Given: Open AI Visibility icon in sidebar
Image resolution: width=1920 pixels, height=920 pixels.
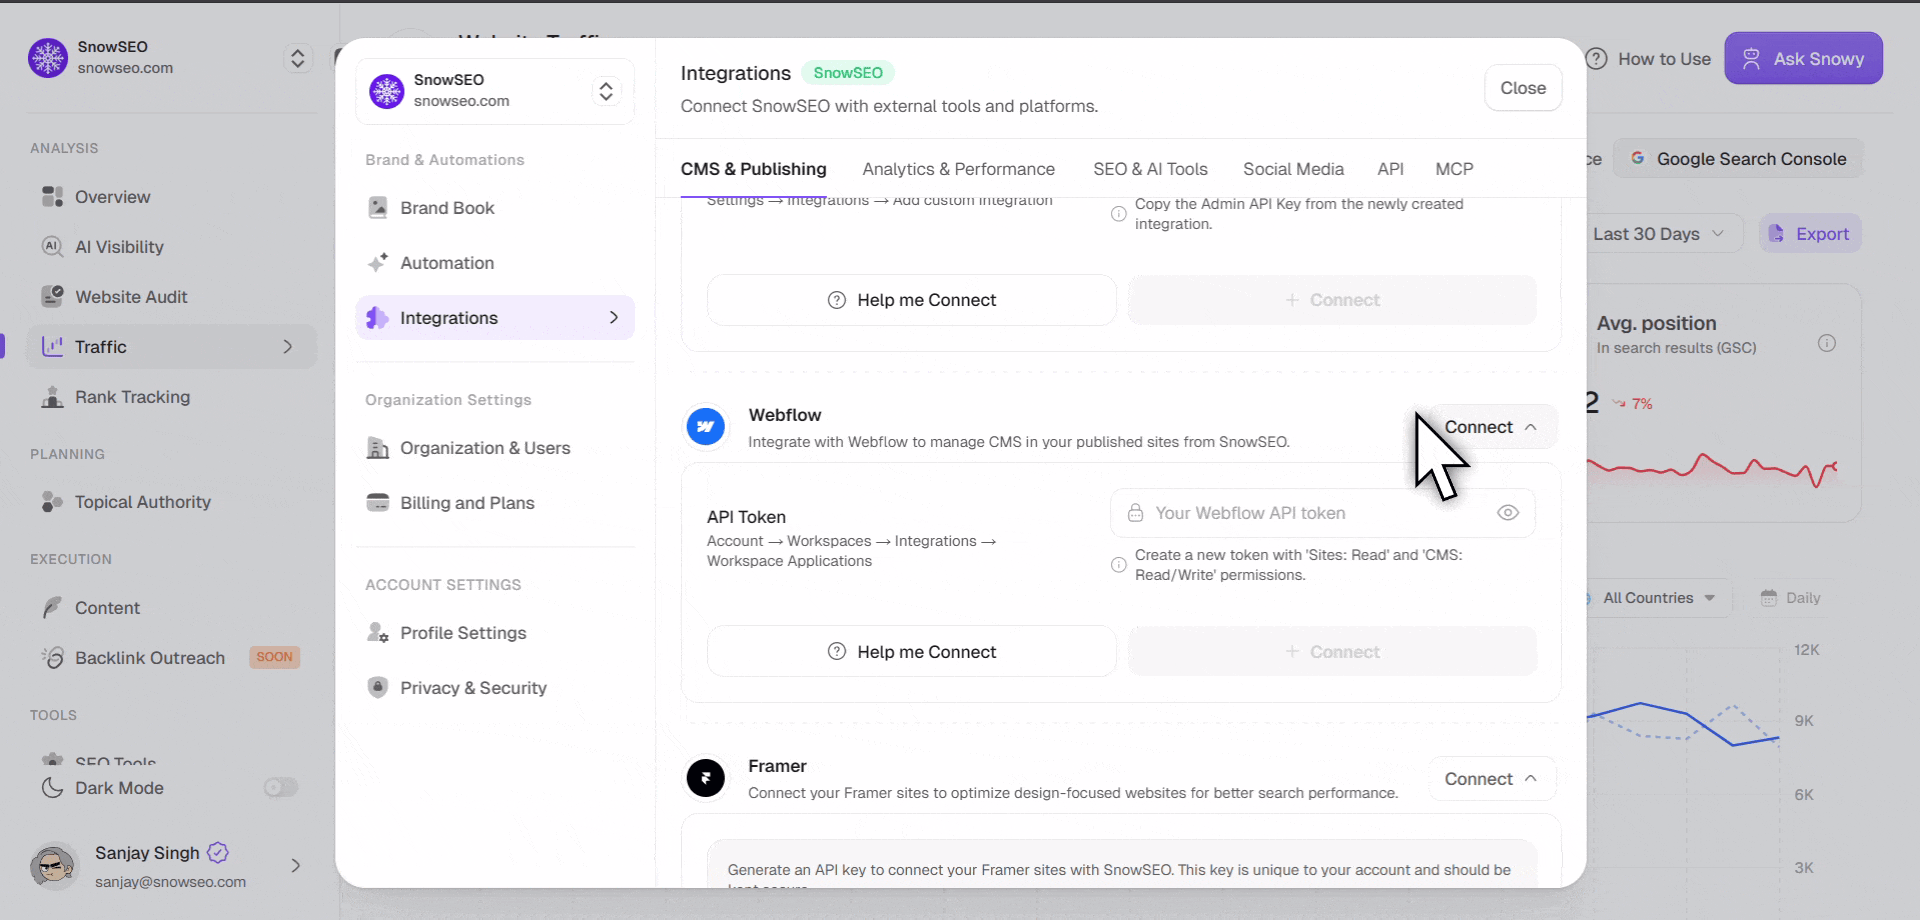Looking at the screenshot, I should [x=52, y=247].
